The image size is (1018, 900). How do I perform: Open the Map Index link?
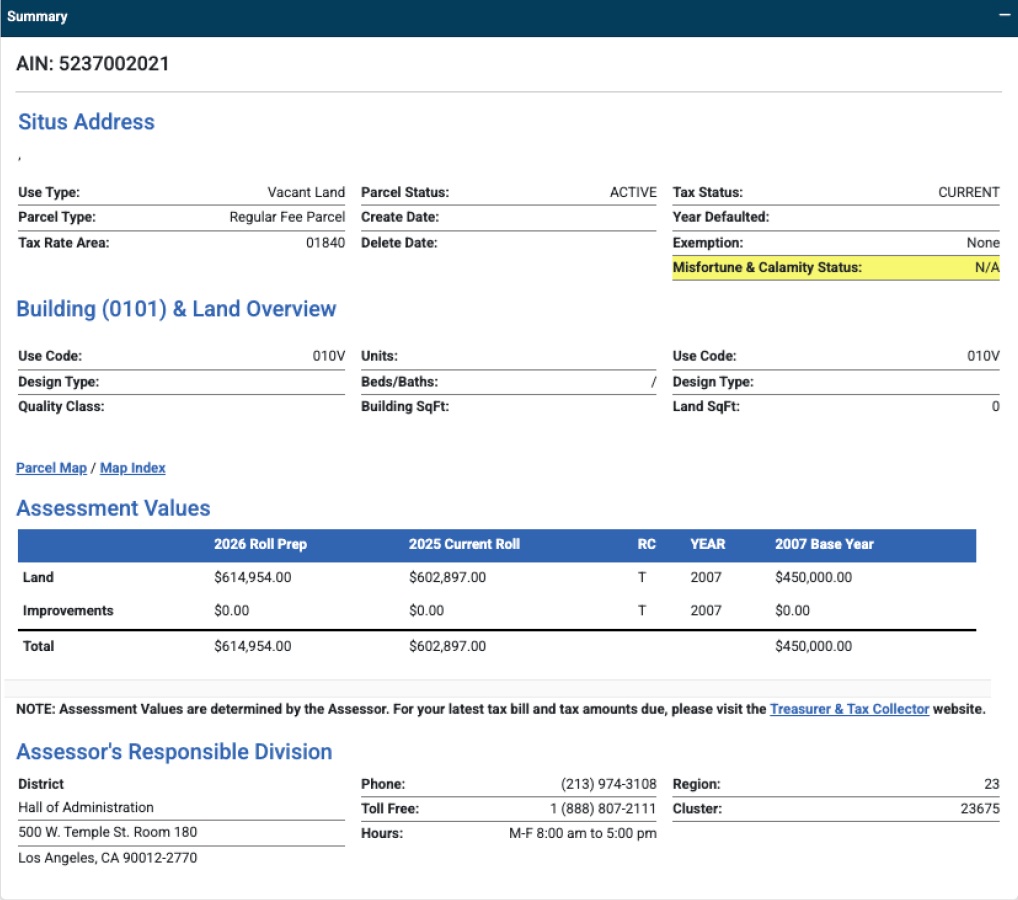tap(132, 468)
